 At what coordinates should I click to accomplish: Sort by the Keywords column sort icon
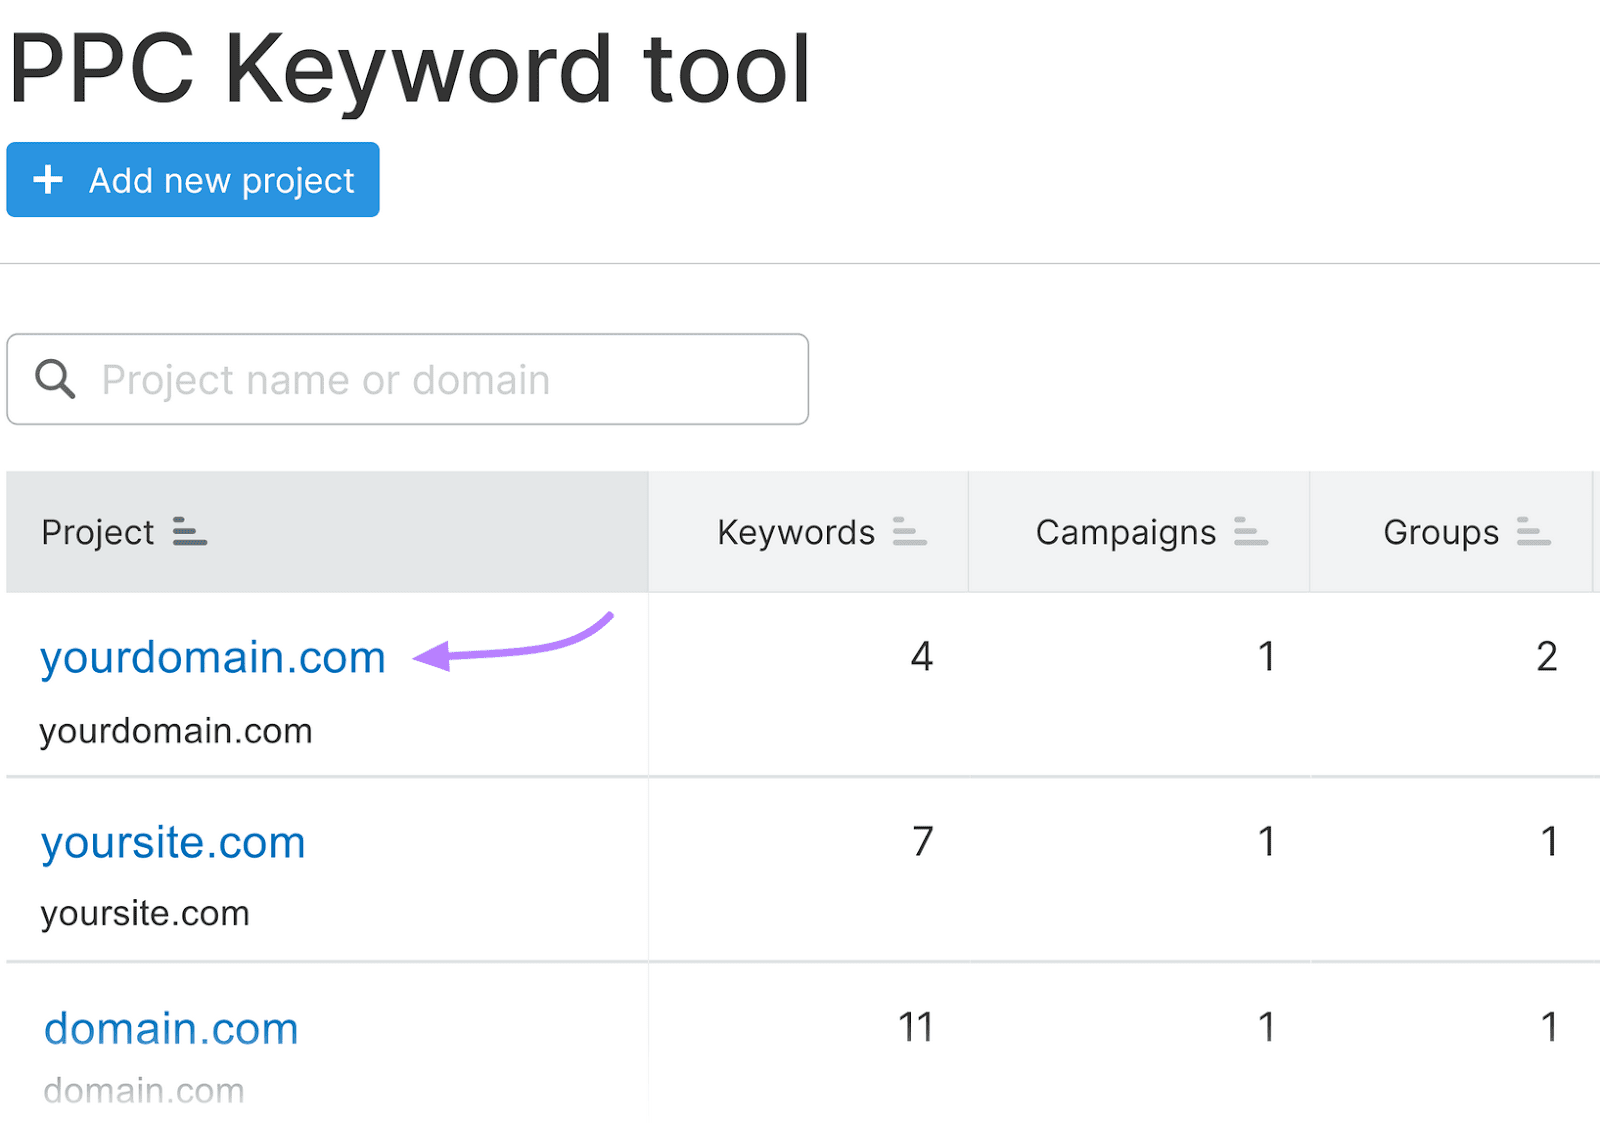[908, 532]
